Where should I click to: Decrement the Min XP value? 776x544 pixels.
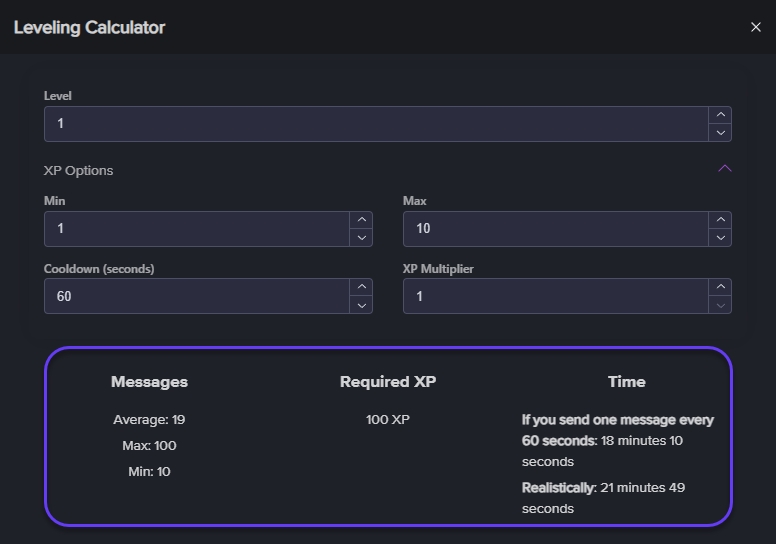pyautogui.click(x=361, y=237)
